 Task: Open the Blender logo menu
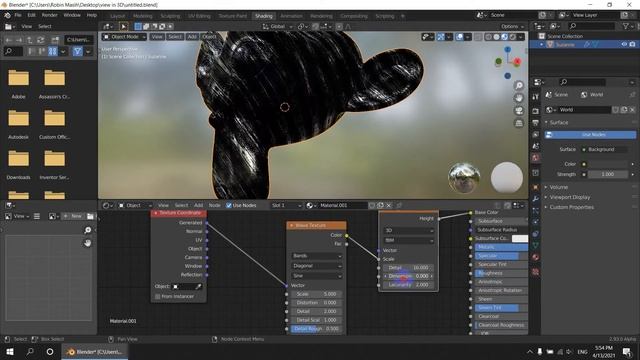click(x=7, y=15)
